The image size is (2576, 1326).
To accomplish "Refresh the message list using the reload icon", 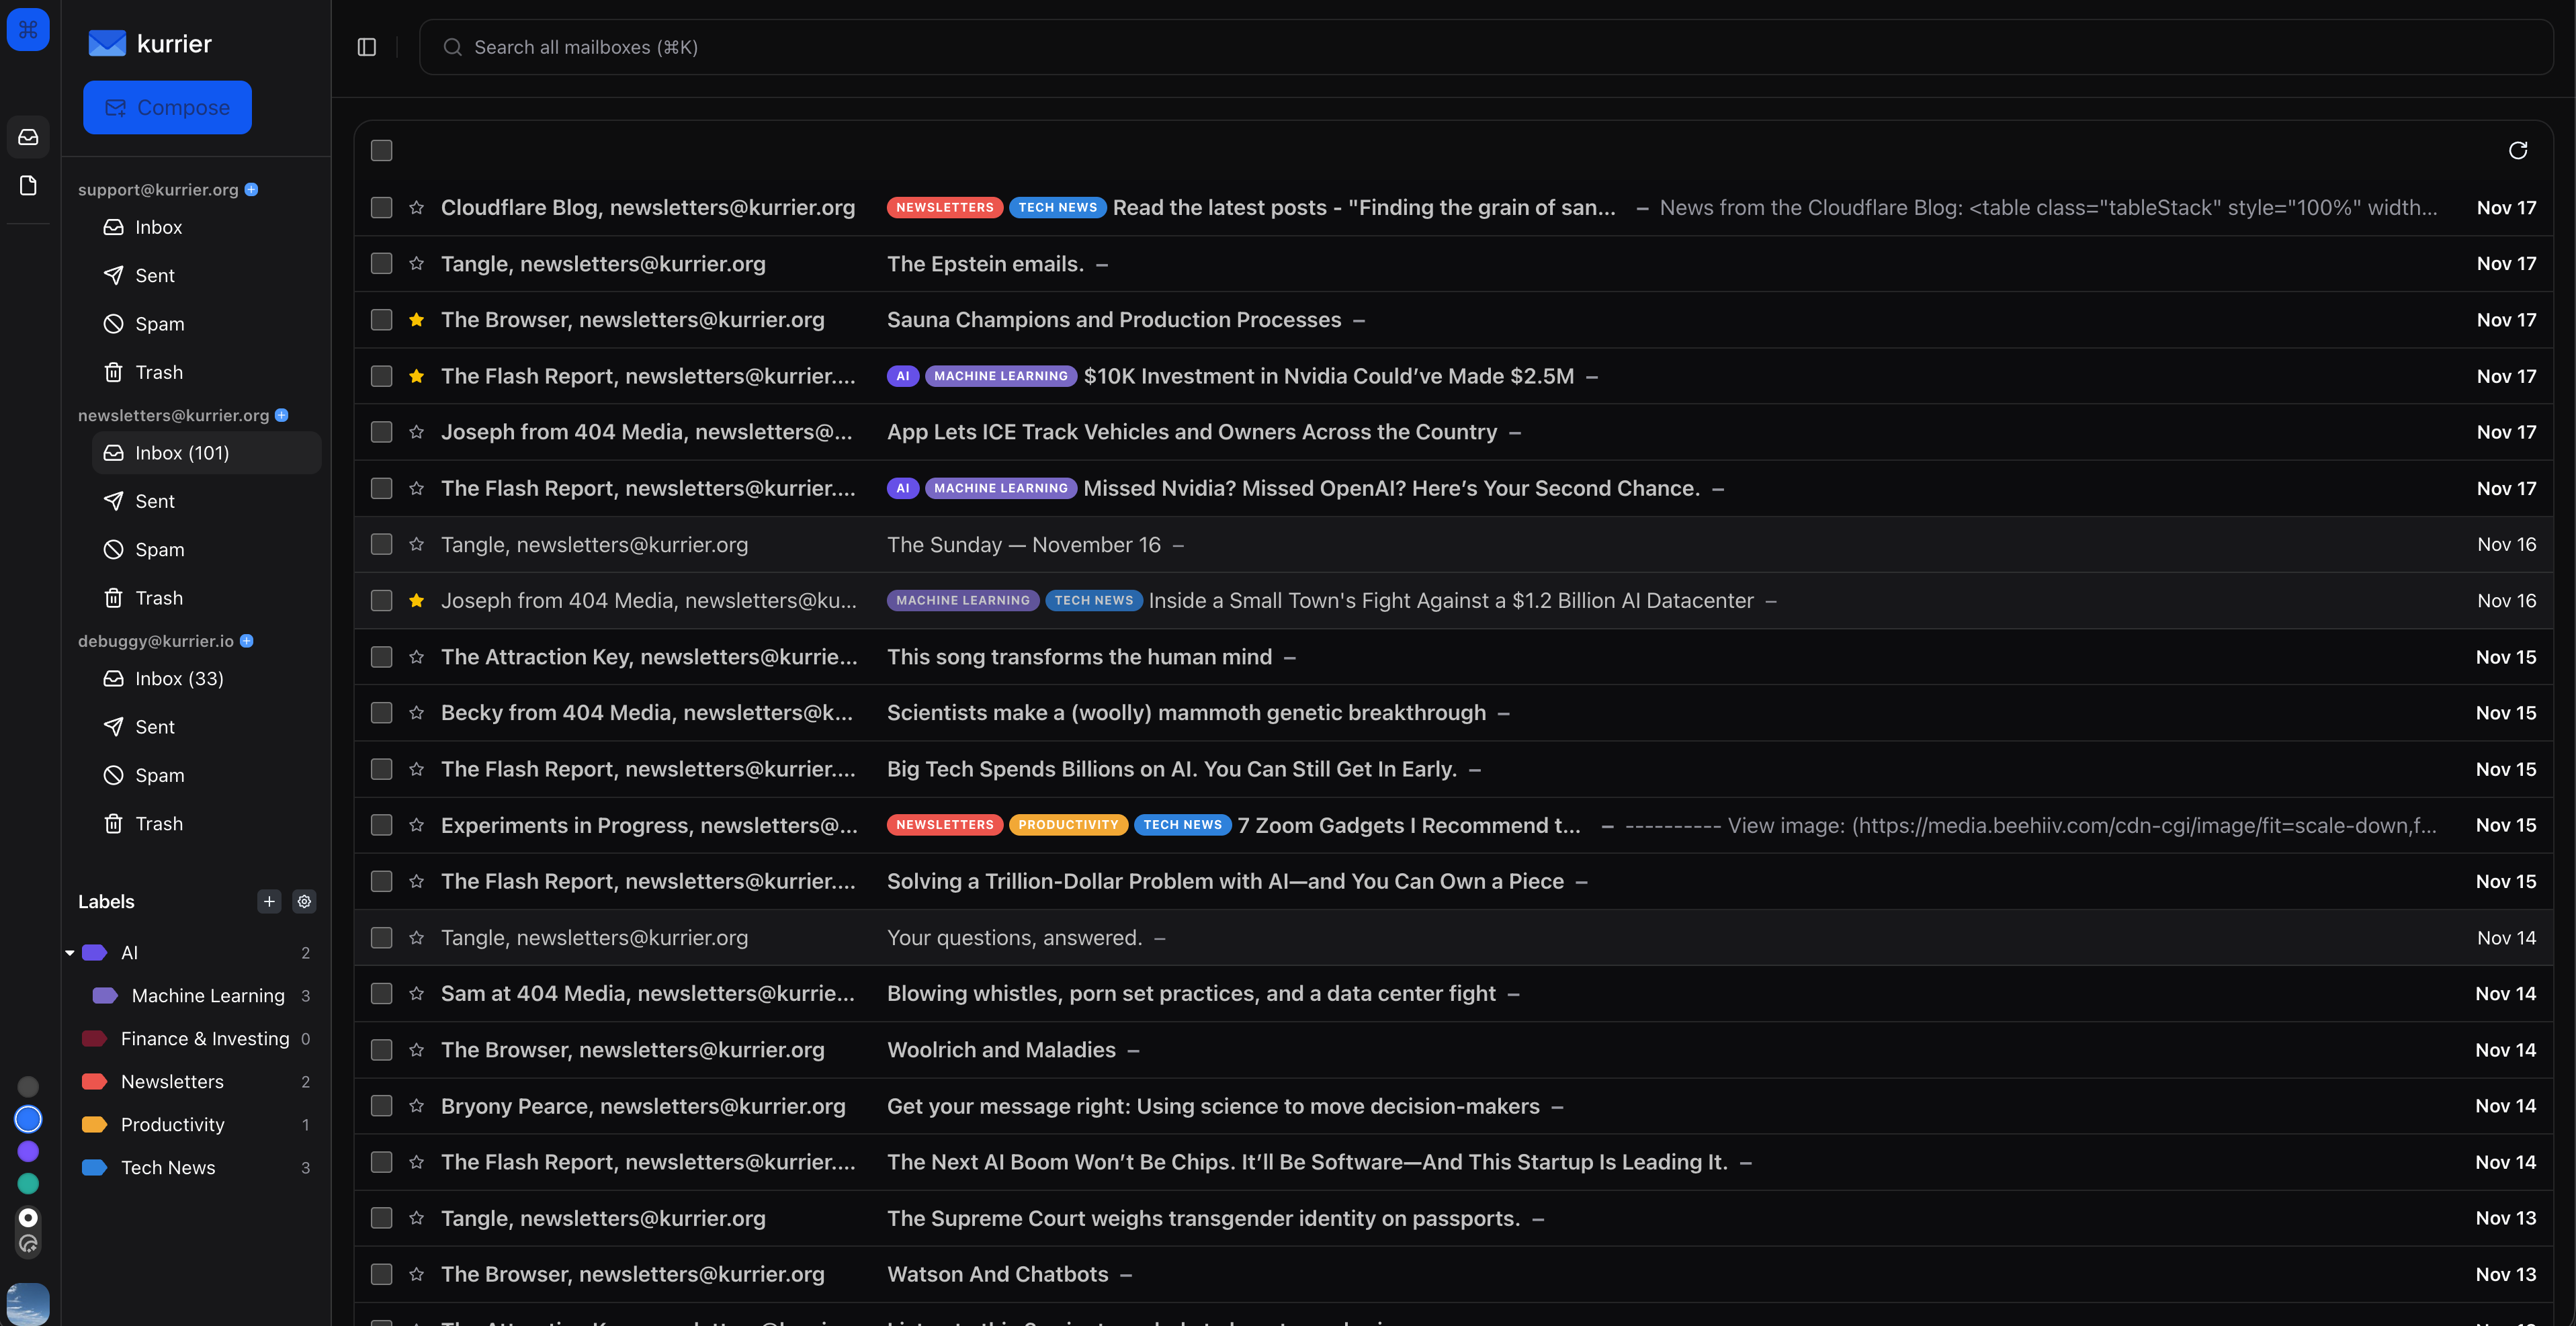I will pos(2518,150).
